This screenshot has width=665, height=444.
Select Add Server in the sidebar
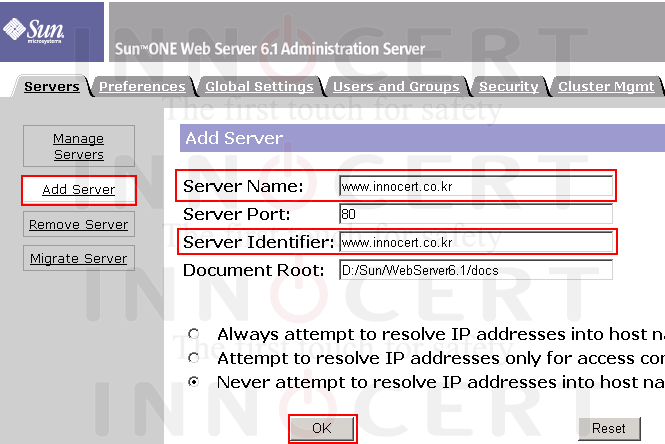(79, 190)
